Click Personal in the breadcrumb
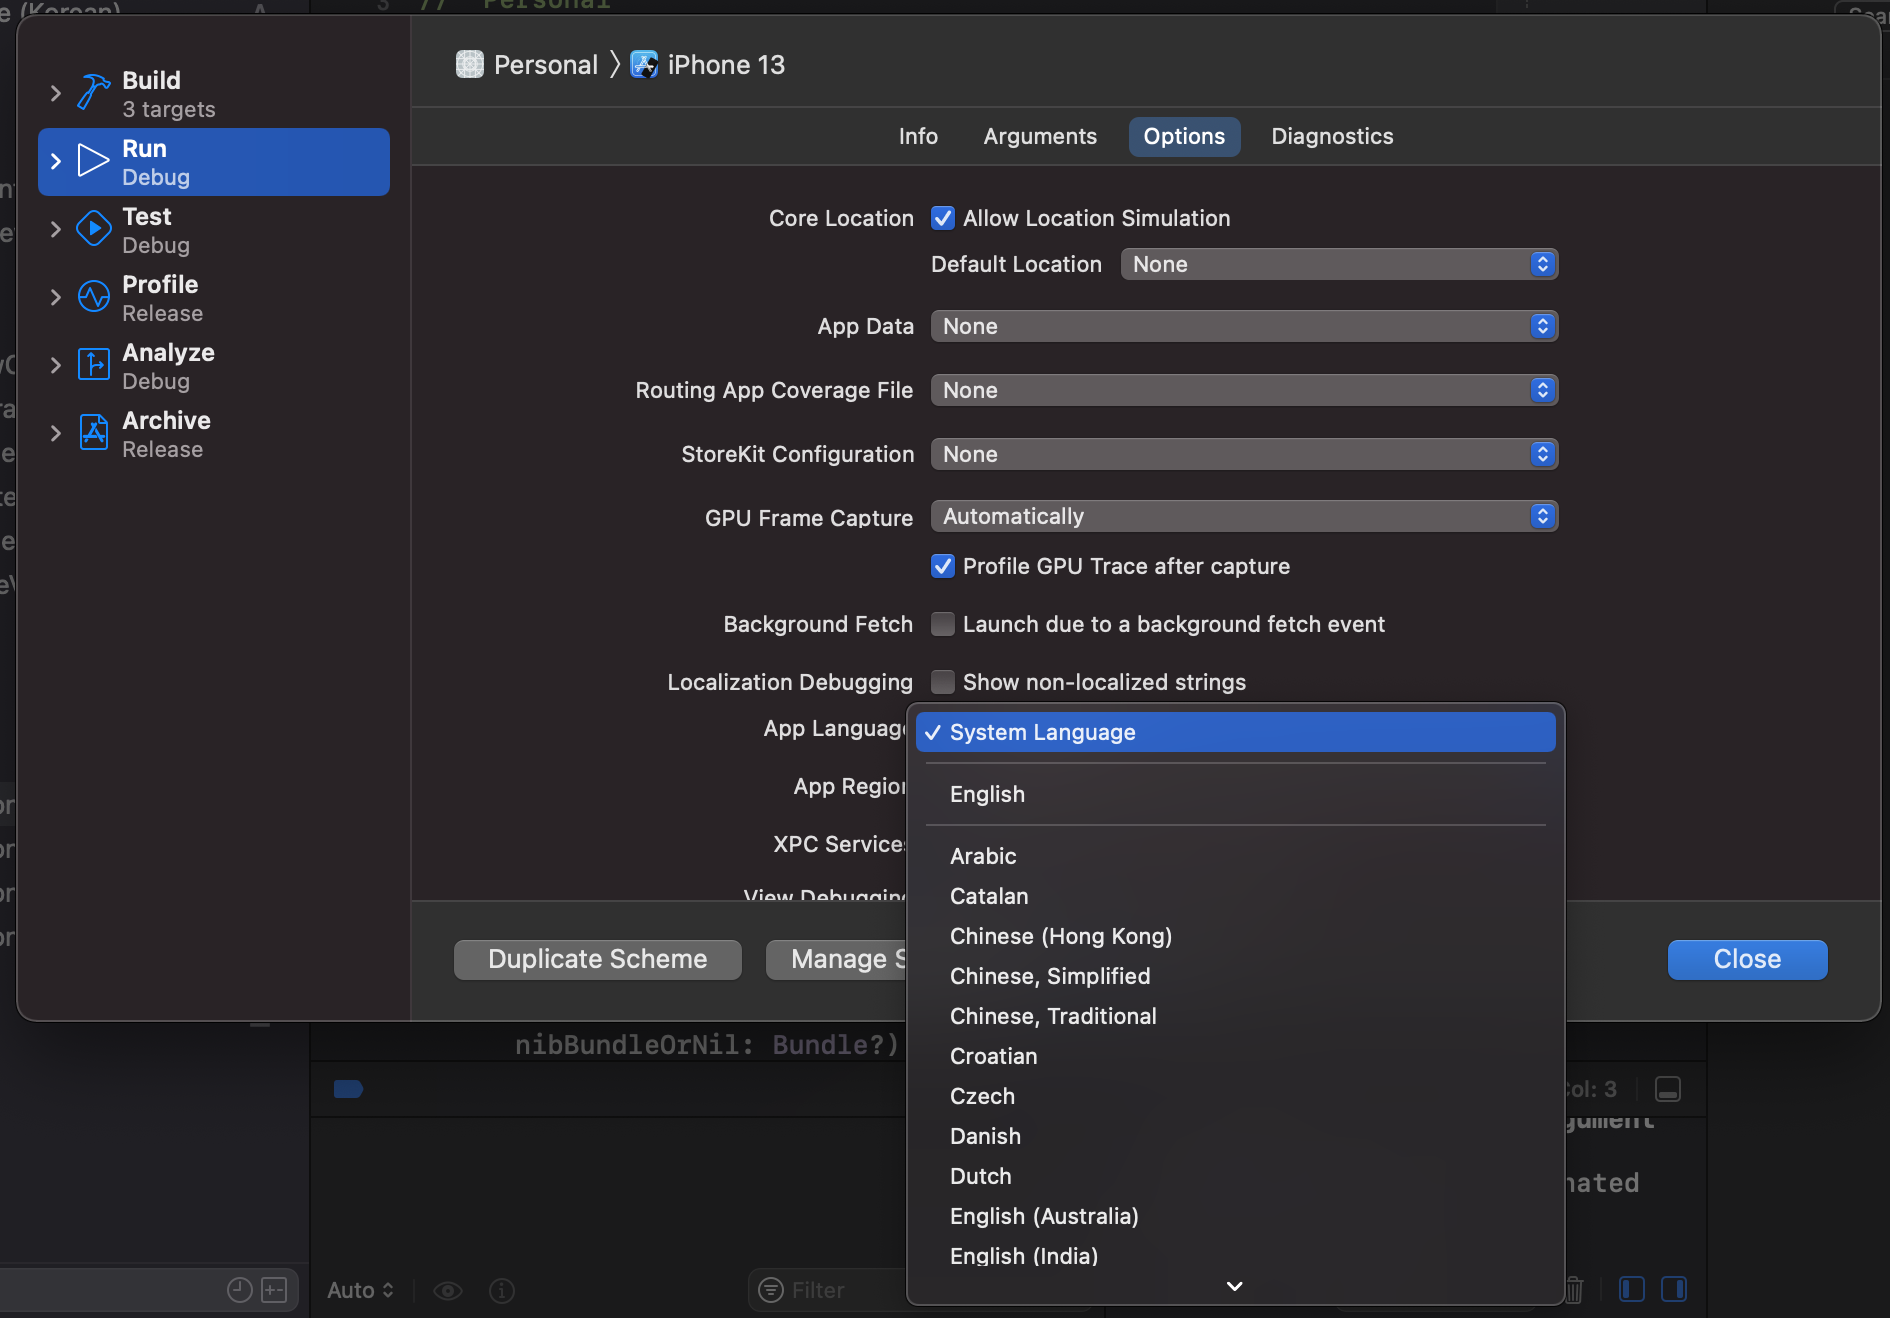Viewport: 1890px width, 1318px height. [546, 64]
